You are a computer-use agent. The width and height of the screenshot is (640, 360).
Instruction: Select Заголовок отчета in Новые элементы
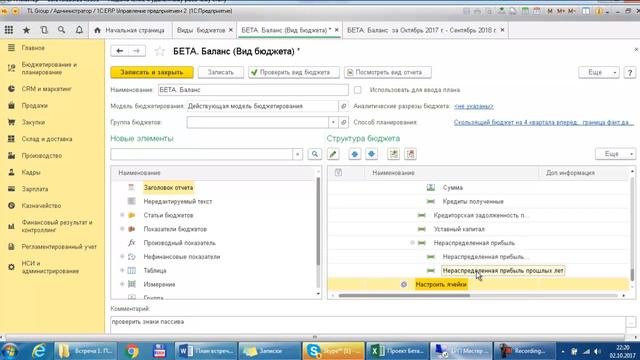168,188
